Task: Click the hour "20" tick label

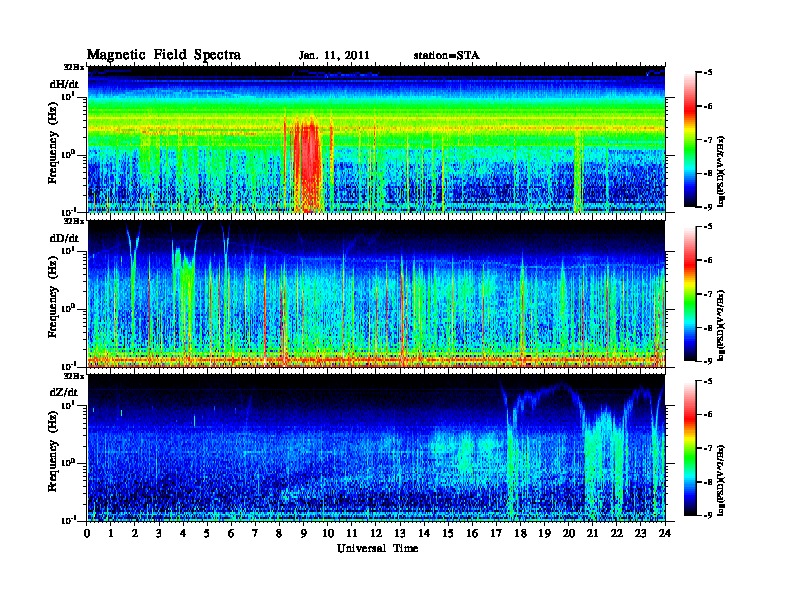Action: (569, 533)
